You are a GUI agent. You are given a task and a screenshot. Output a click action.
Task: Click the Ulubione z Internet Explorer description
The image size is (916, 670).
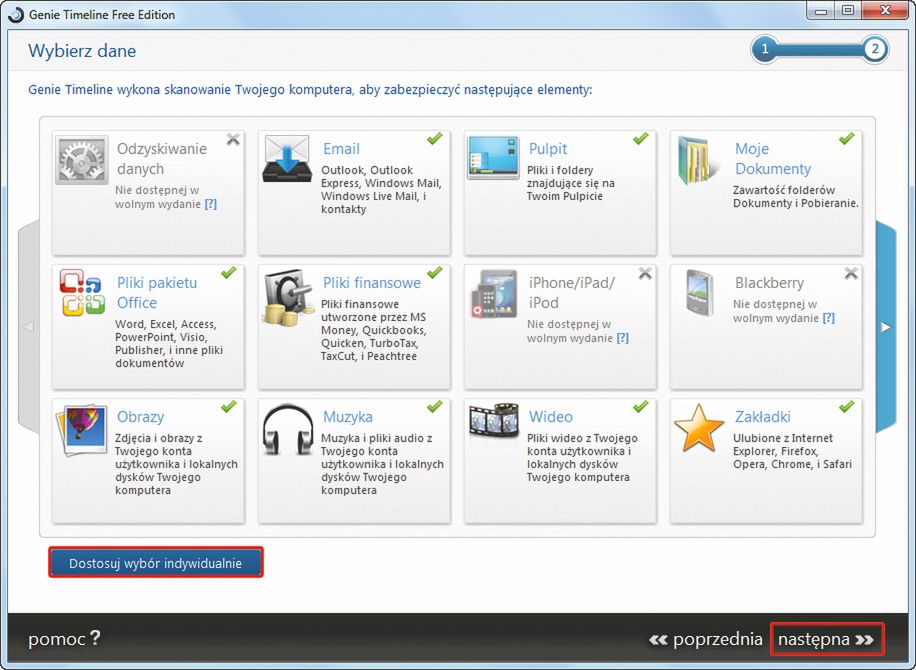[x=792, y=451]
